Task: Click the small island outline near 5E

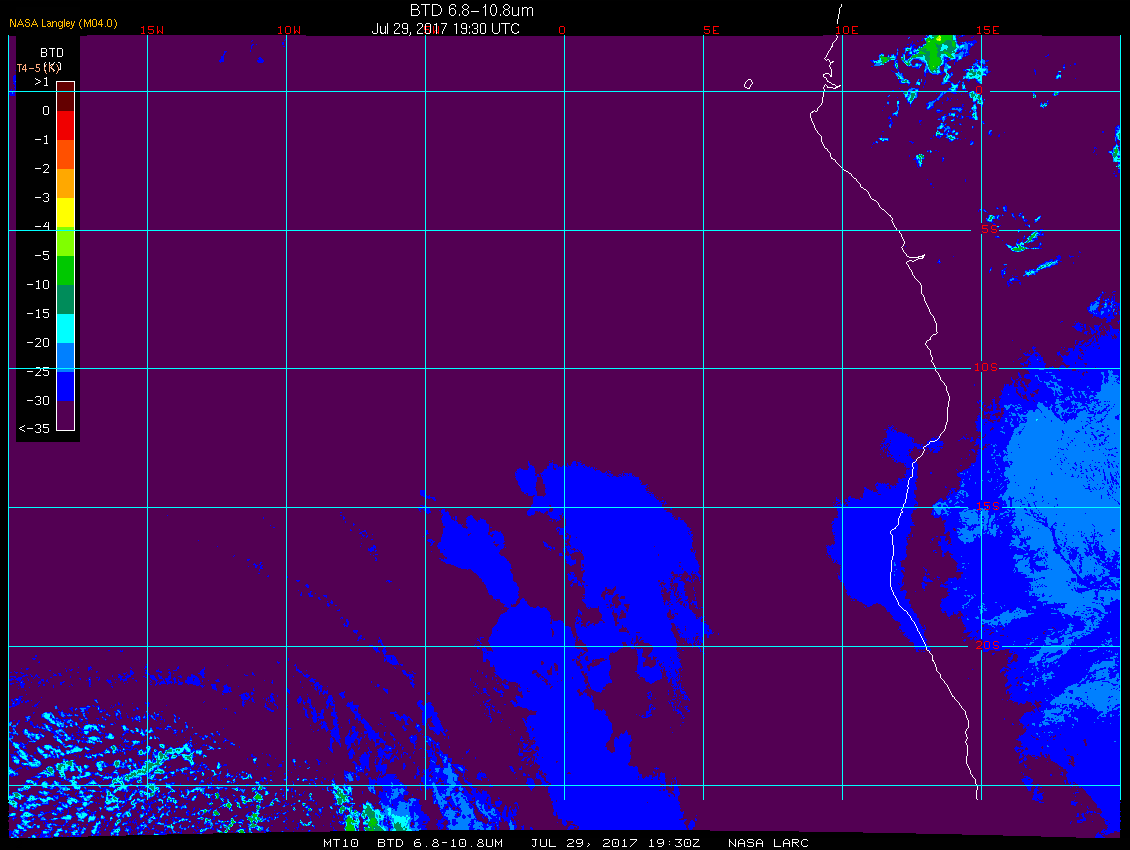Action: pyautogui.click(x=749, y=84)
